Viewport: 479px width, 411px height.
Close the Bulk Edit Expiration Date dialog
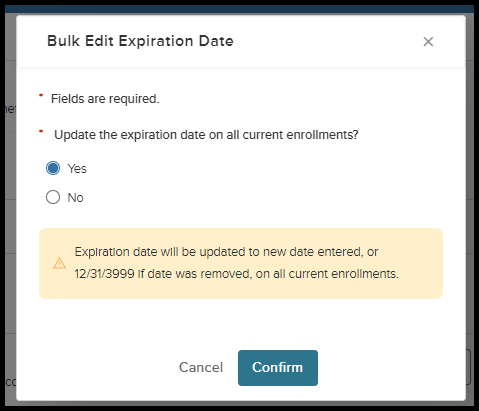428,42
